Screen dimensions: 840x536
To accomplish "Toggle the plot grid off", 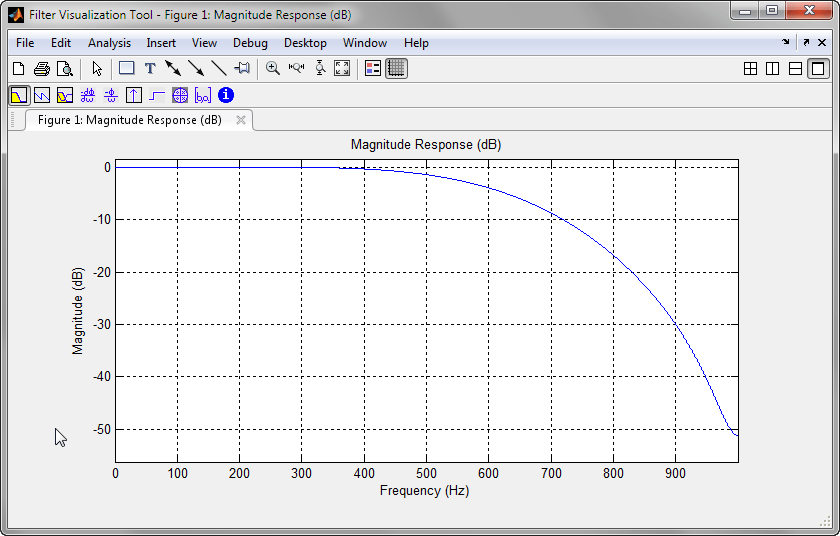I will [396, 69].
